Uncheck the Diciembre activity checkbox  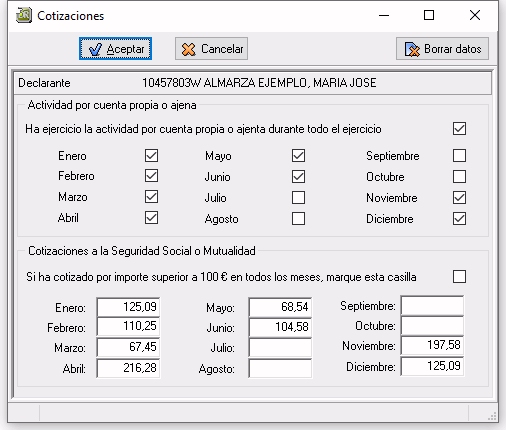point(459,219)
